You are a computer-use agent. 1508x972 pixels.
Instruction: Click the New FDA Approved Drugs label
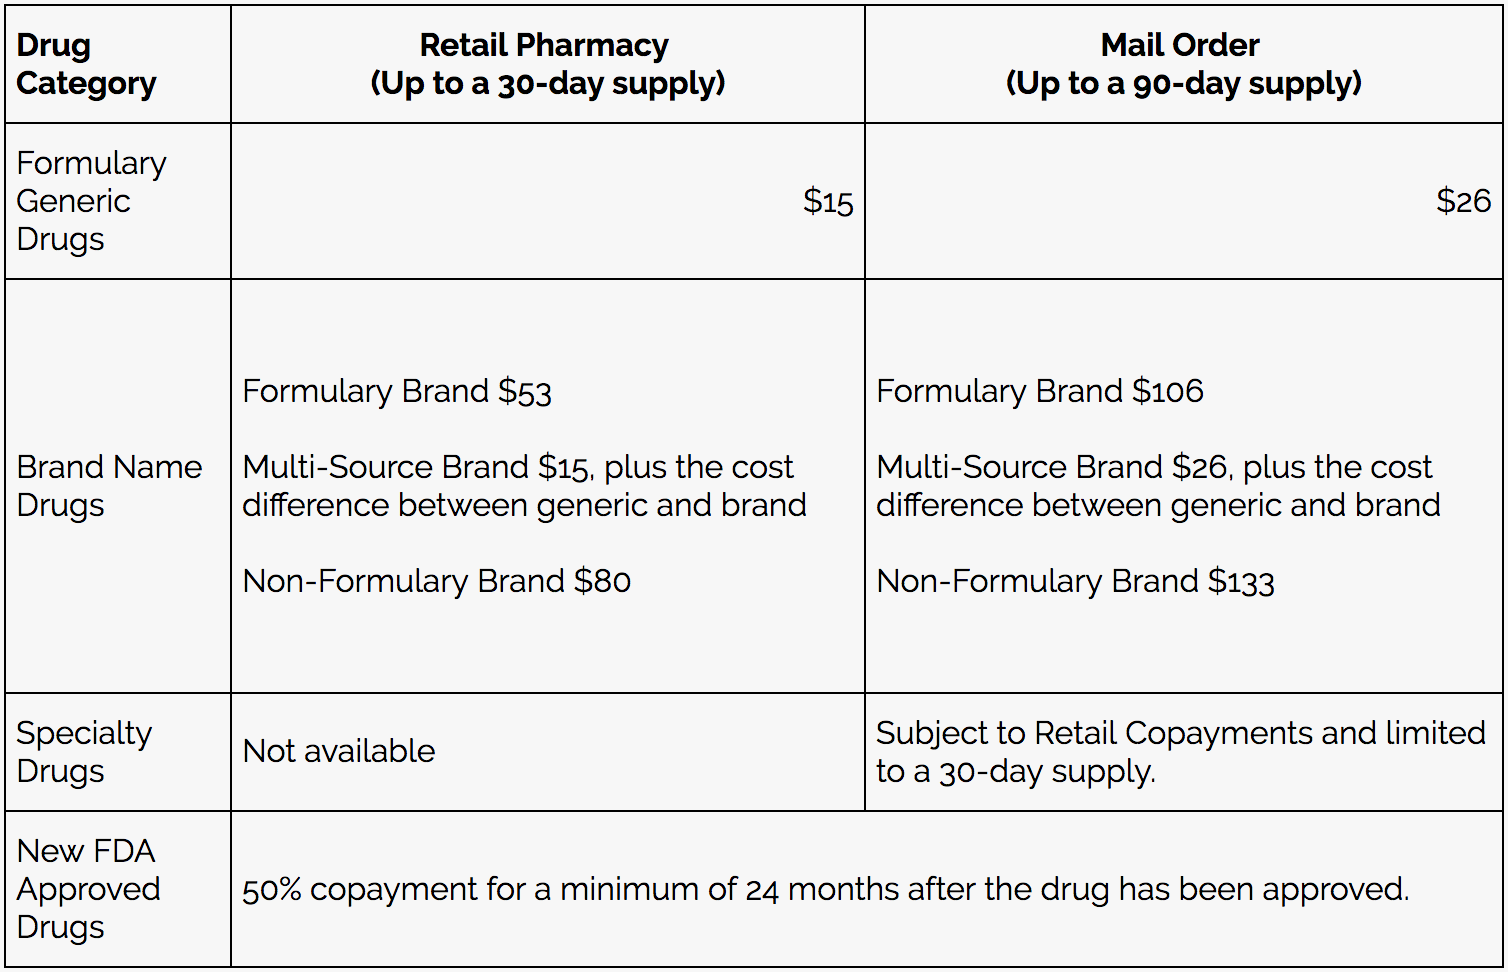[x=88, y=889]
